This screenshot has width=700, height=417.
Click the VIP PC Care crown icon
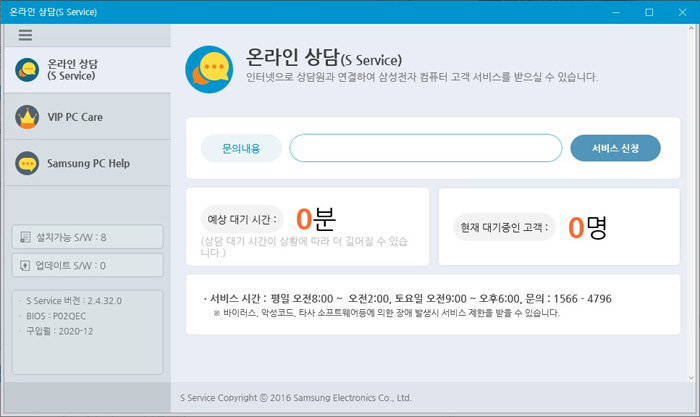[27, 117]
